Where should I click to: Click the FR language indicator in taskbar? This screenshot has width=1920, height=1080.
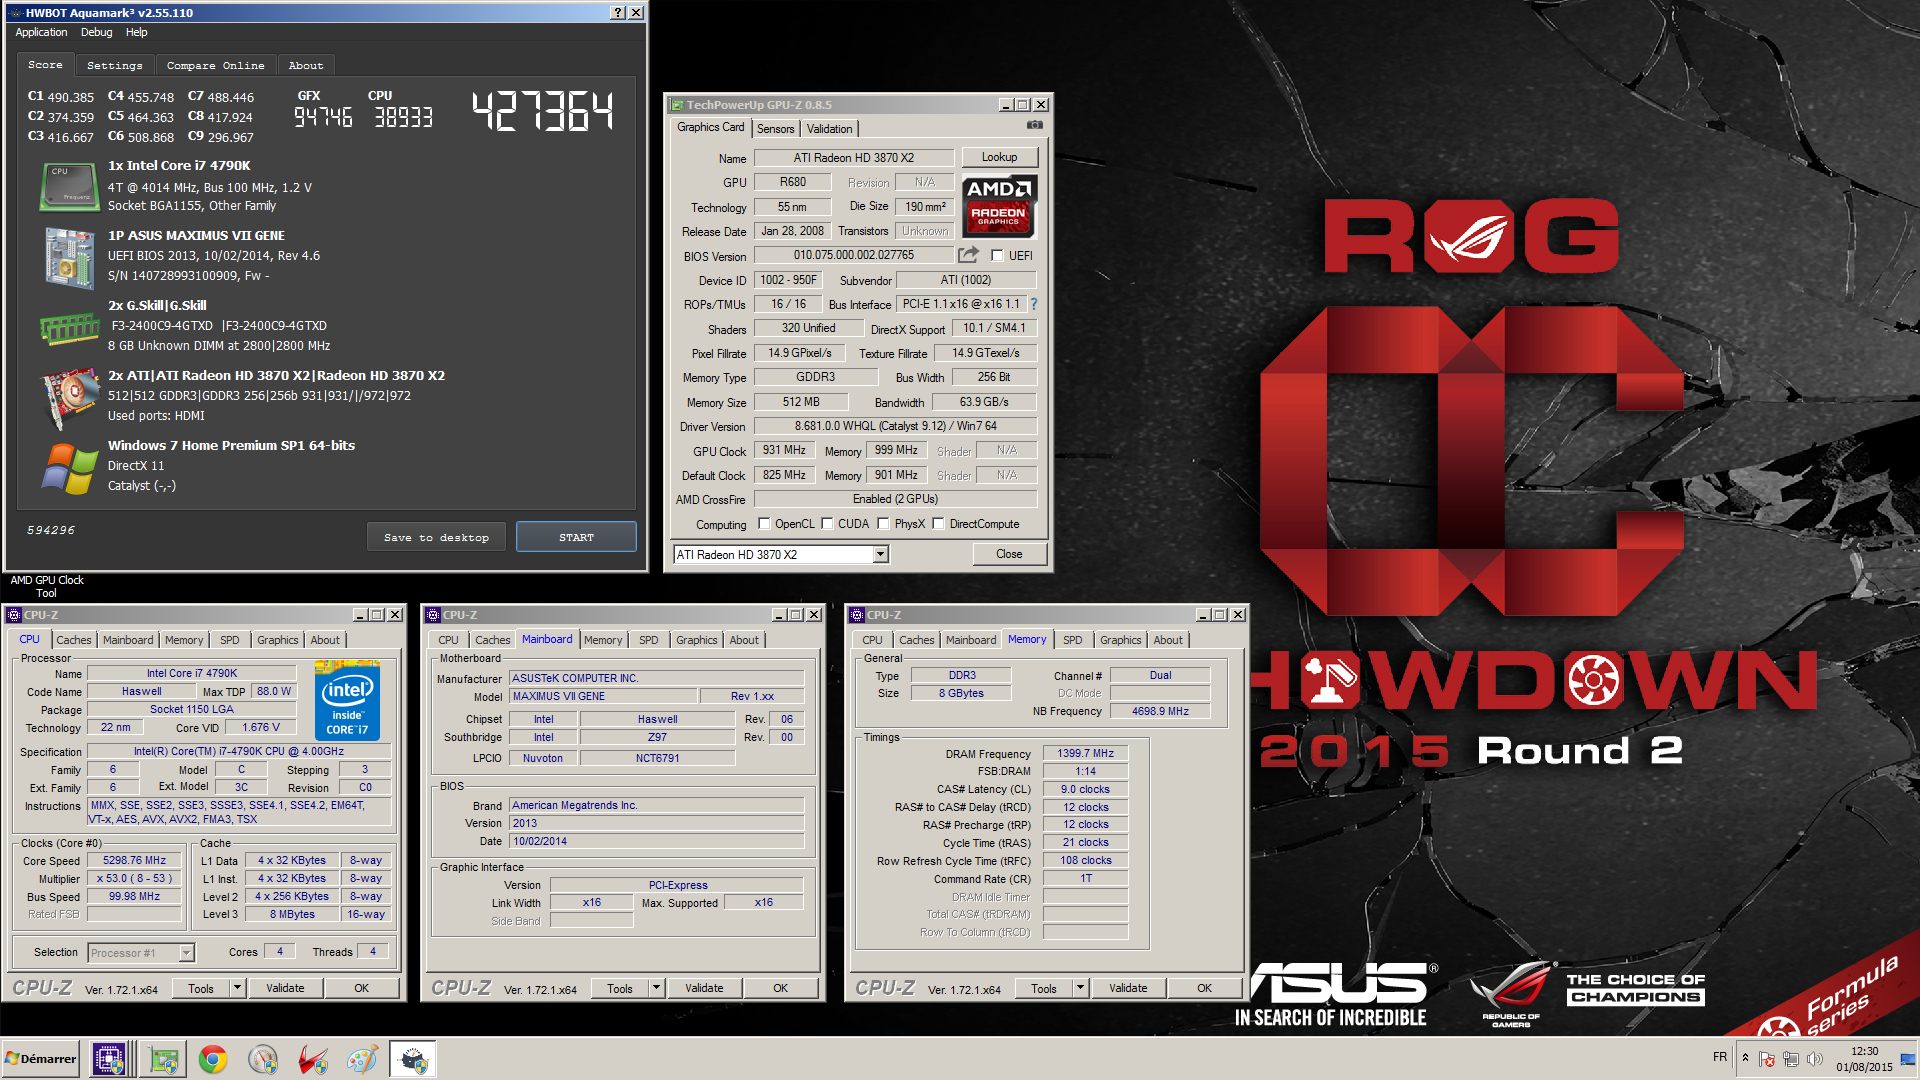pyautogui.click(x=1720, y=1057)
